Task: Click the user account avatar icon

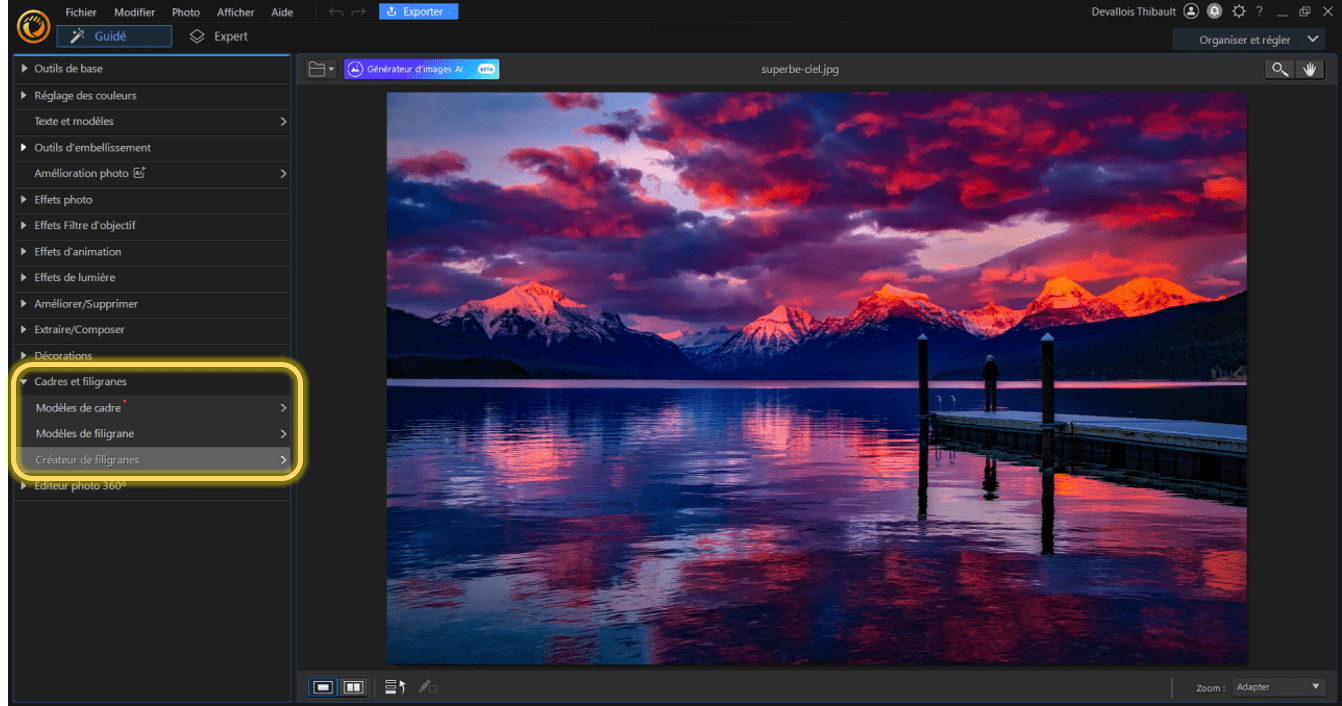Action: (1190, 12)
